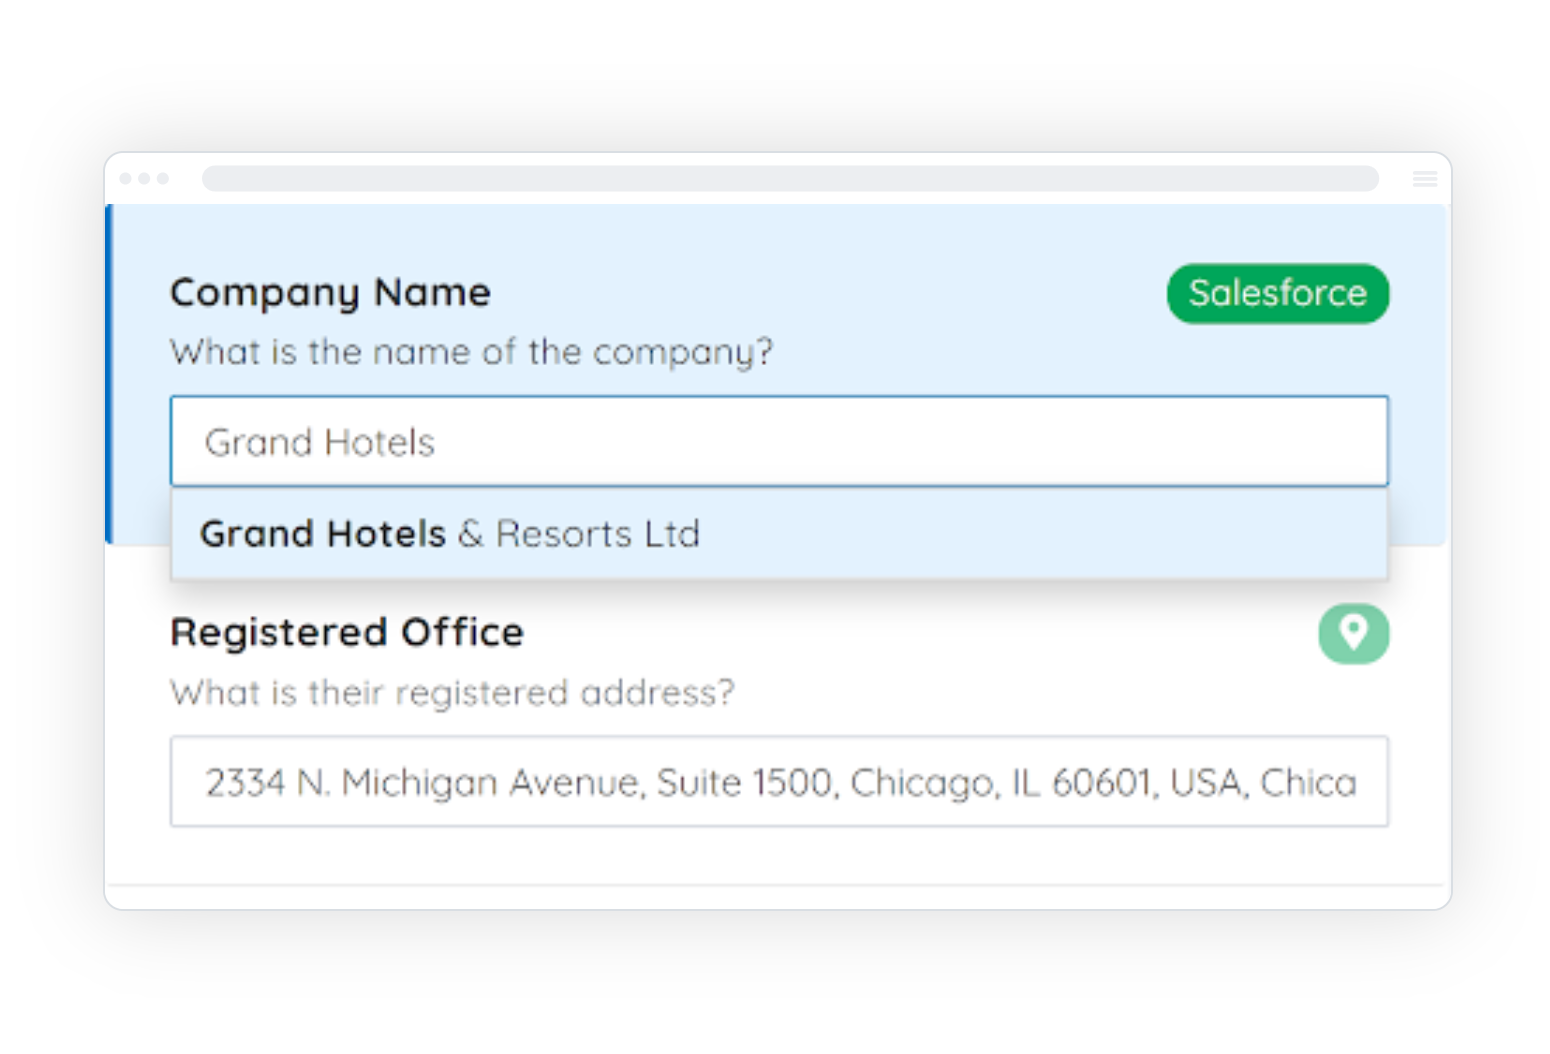Click "What is the name of the company?" text
This screenshot has width=1550, height=1054.
coord(471,352)
